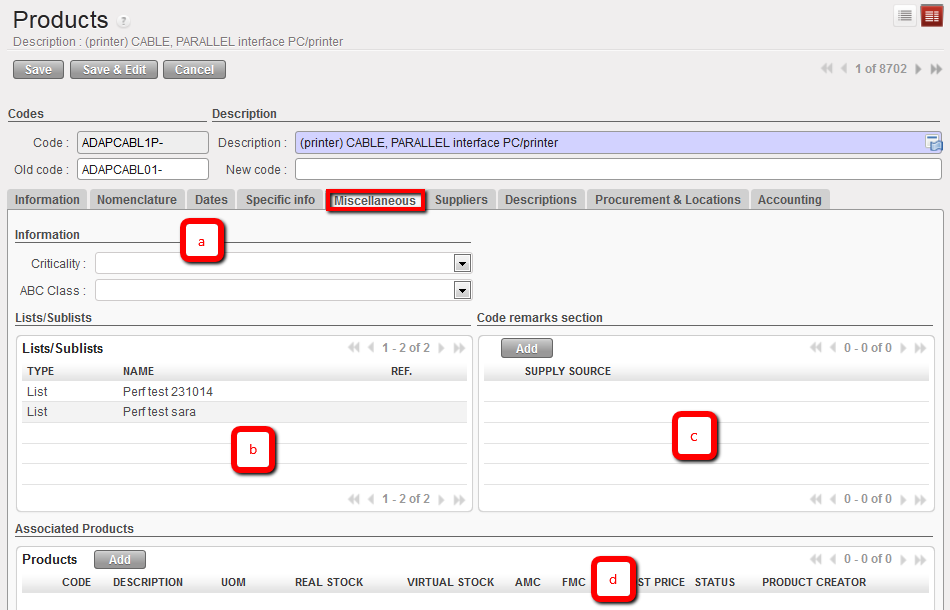Open the Accounting tab
950x610 pixels.
tap(789, 200)
